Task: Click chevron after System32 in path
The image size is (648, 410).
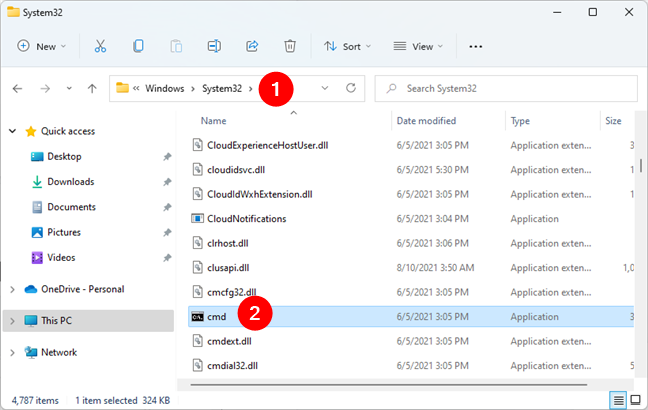Action: pos(250,88)
